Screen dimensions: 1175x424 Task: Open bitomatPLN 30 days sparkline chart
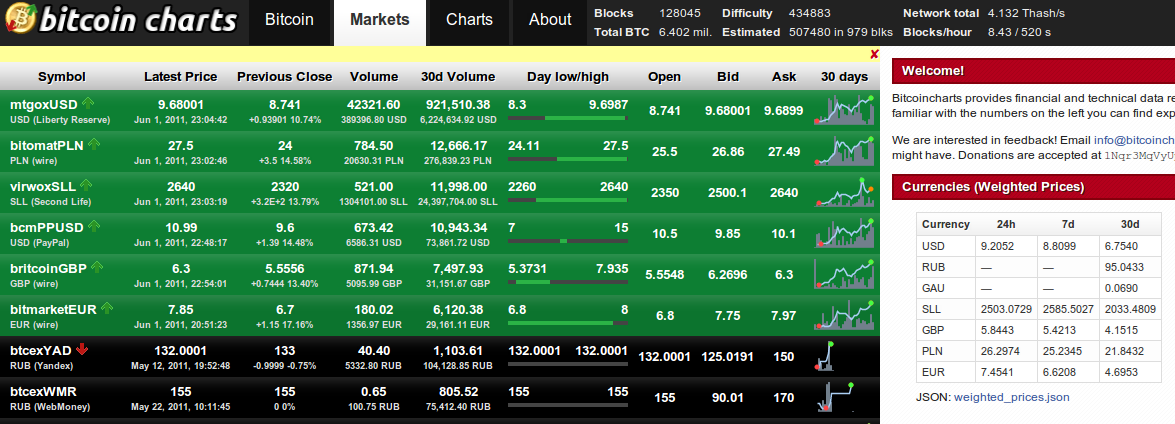(845, 151)
